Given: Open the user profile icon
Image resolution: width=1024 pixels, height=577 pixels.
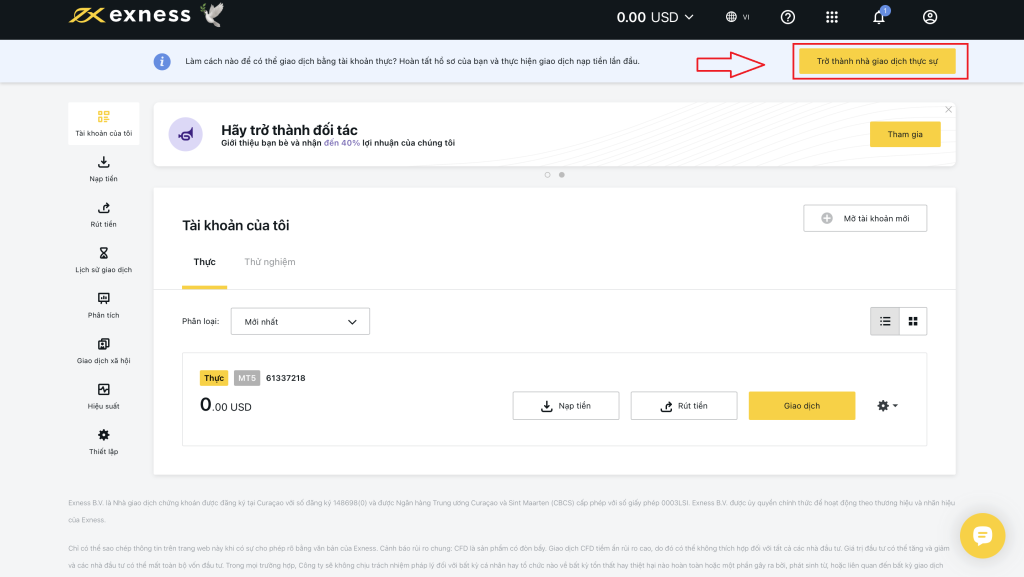Looking at the screenshot, I should click(x=930, y=17).
